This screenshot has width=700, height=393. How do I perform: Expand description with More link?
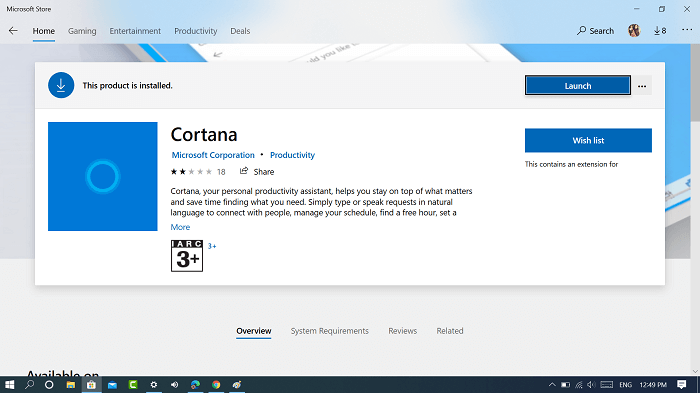click(x=180, y=227)
